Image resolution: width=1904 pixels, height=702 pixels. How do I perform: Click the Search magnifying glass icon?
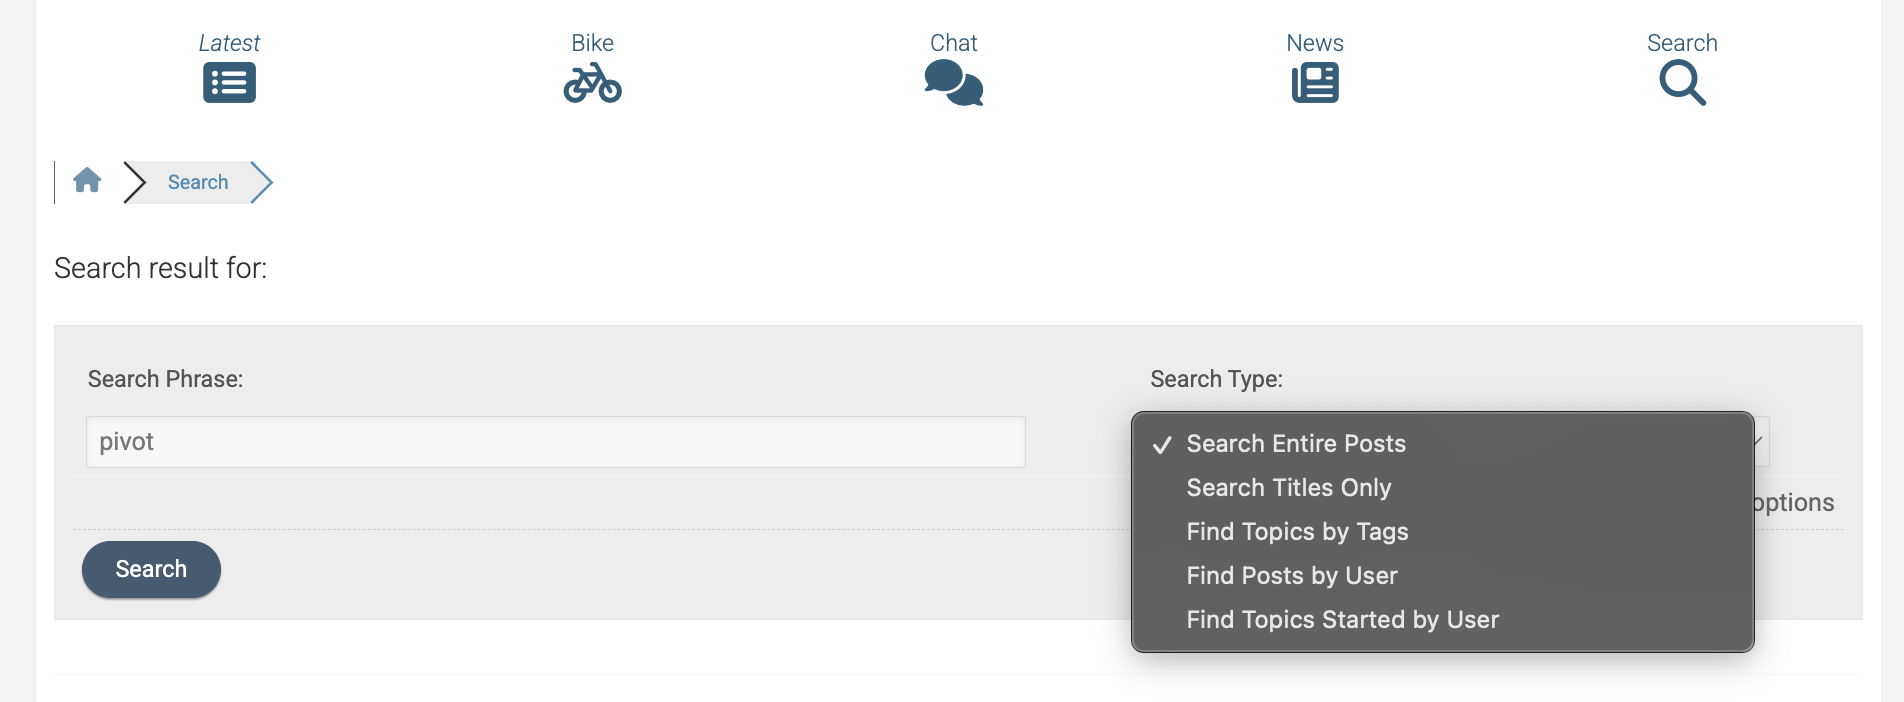click(1682, 83)
